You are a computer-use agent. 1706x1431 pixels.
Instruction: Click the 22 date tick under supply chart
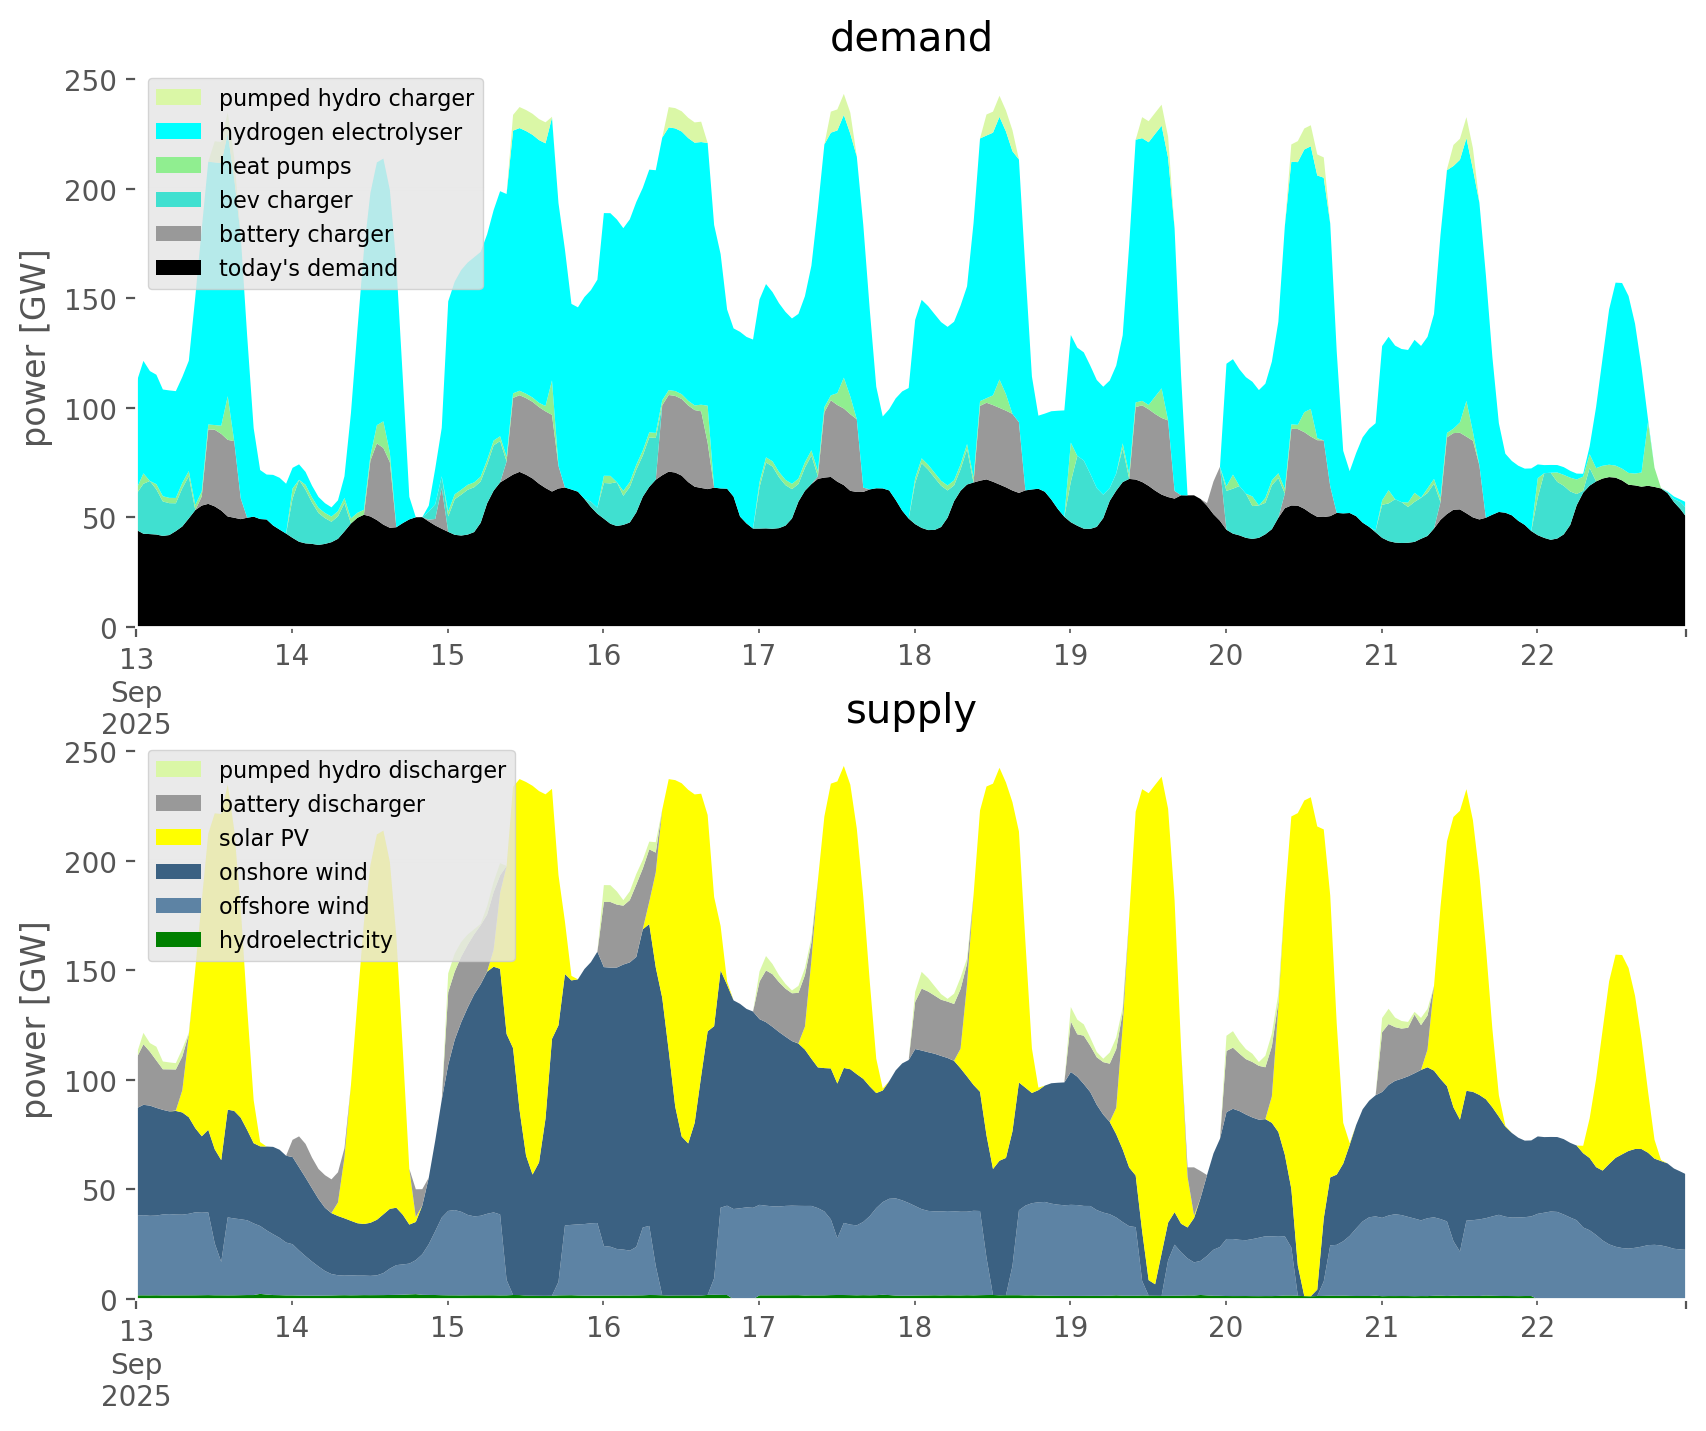click(1537, 1328)
